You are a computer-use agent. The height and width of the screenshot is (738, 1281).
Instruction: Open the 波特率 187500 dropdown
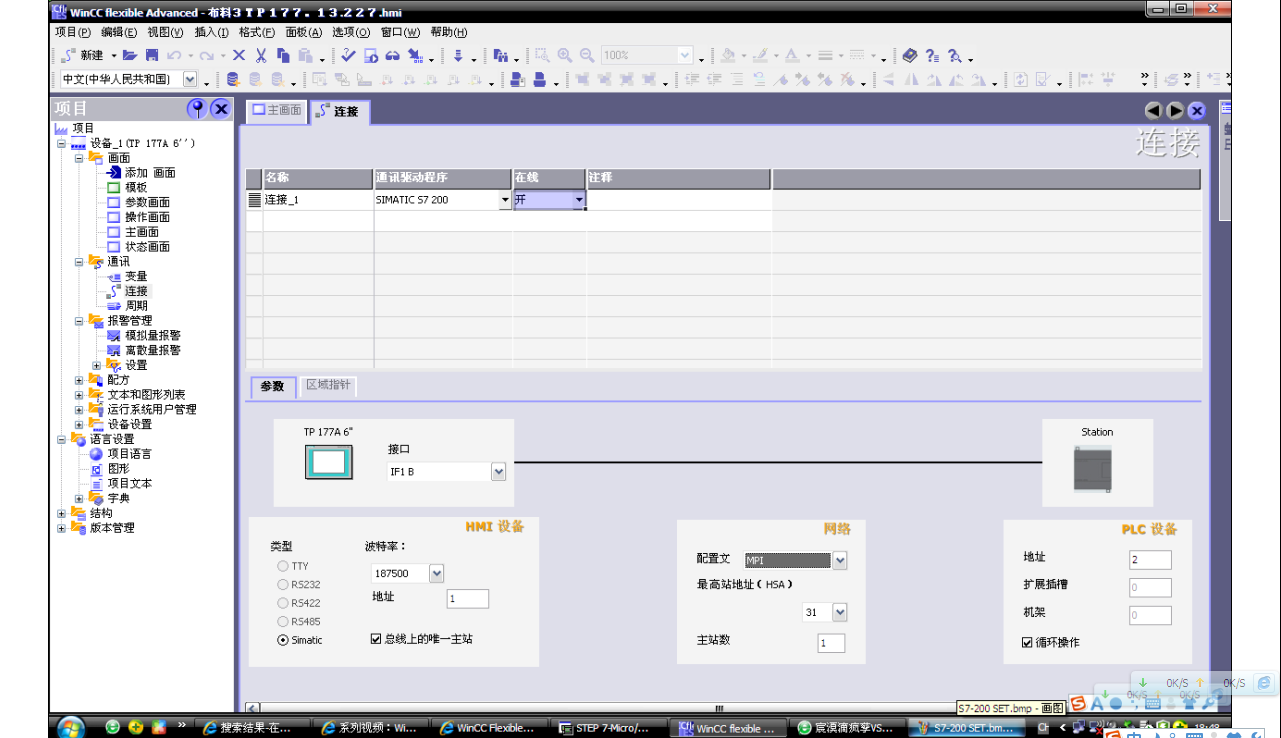[x=436, y=573]
